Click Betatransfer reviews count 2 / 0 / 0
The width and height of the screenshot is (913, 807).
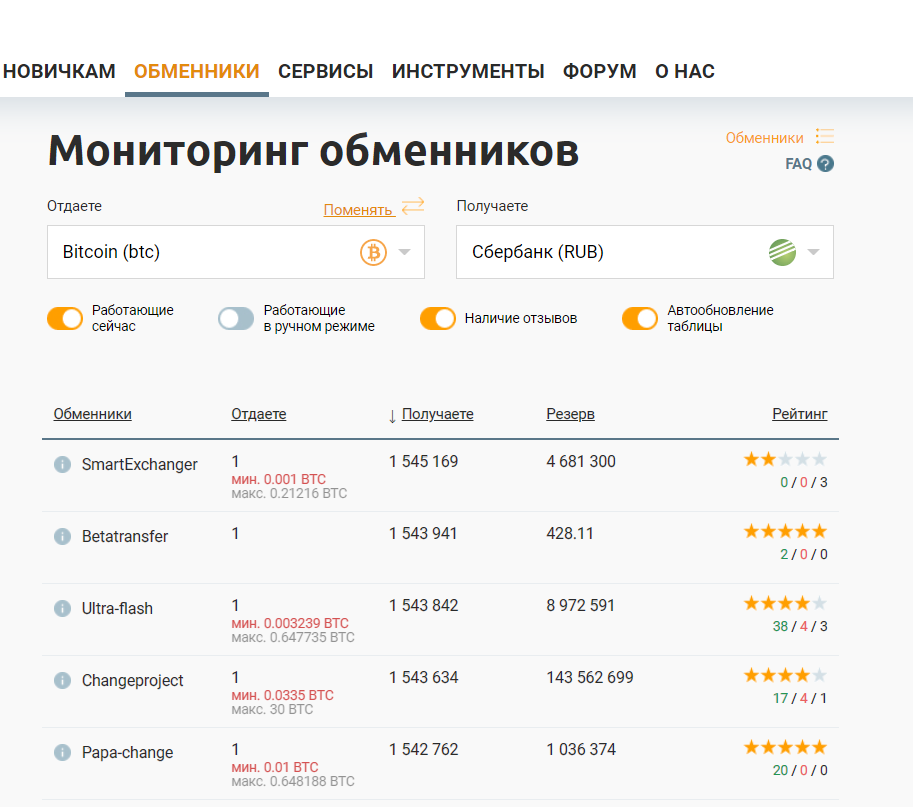click(804, 554)
